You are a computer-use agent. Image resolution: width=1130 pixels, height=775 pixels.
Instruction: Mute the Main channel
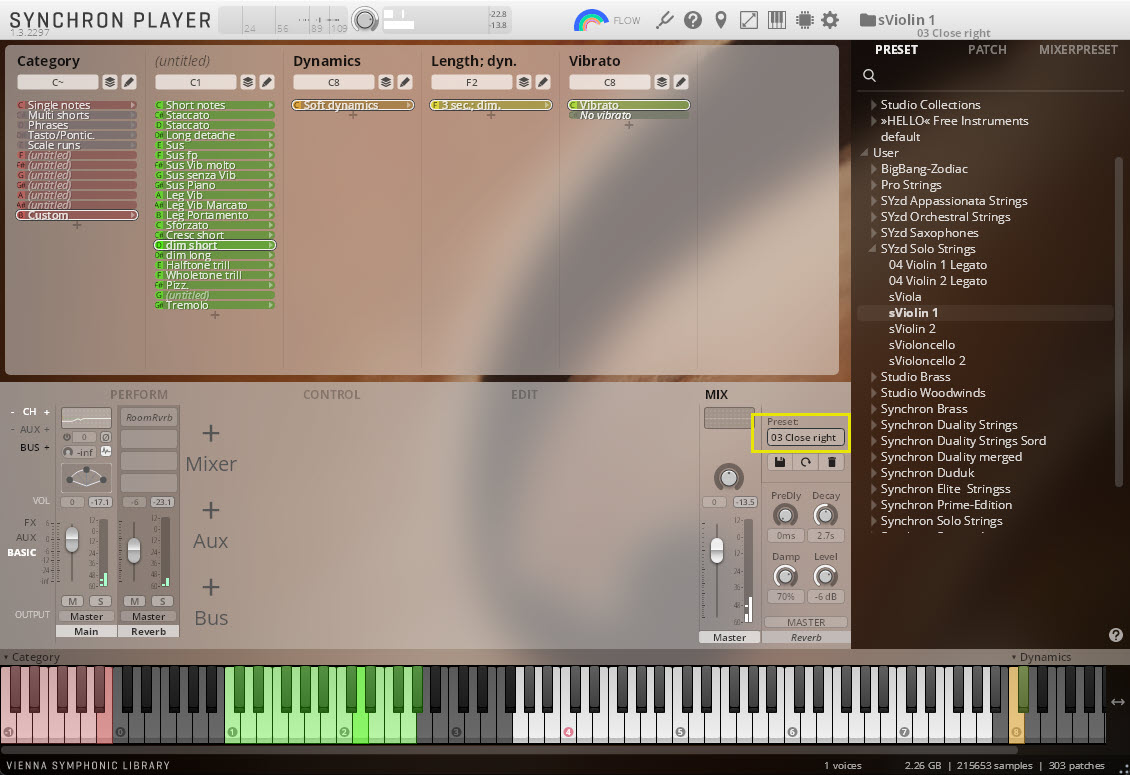72,601
